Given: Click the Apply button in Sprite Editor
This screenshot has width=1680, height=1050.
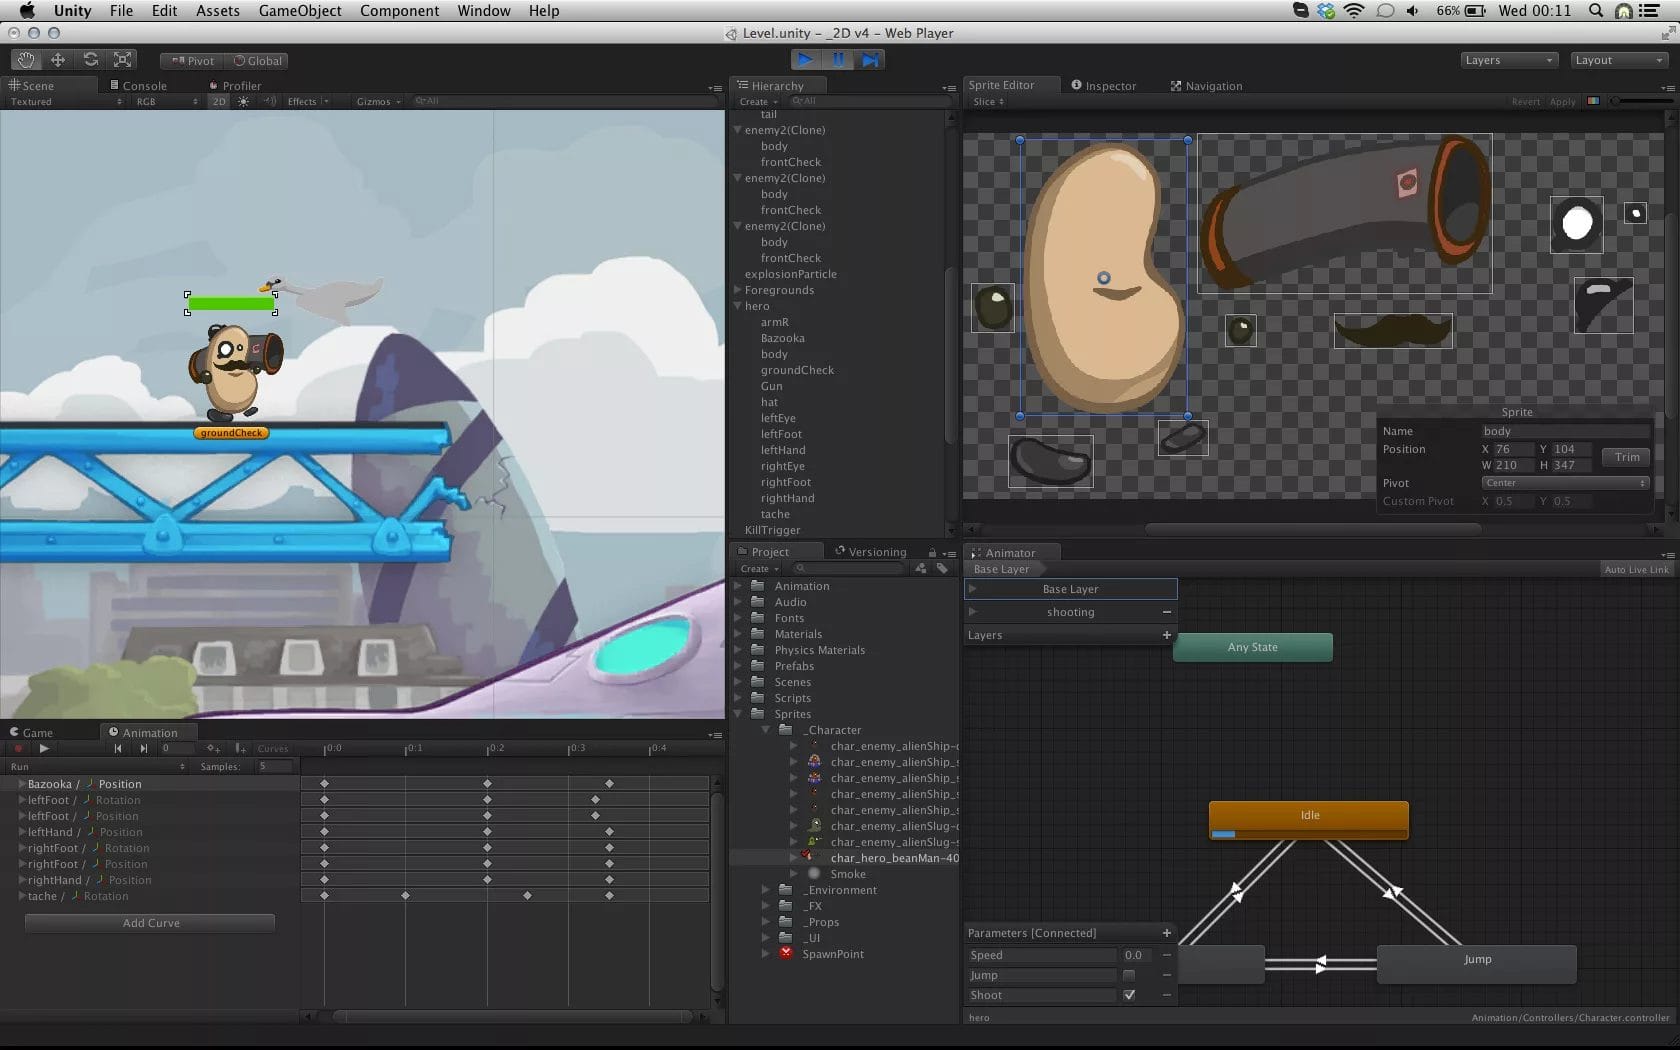Looking at the screenshot, I should [x=1562, y=101].
